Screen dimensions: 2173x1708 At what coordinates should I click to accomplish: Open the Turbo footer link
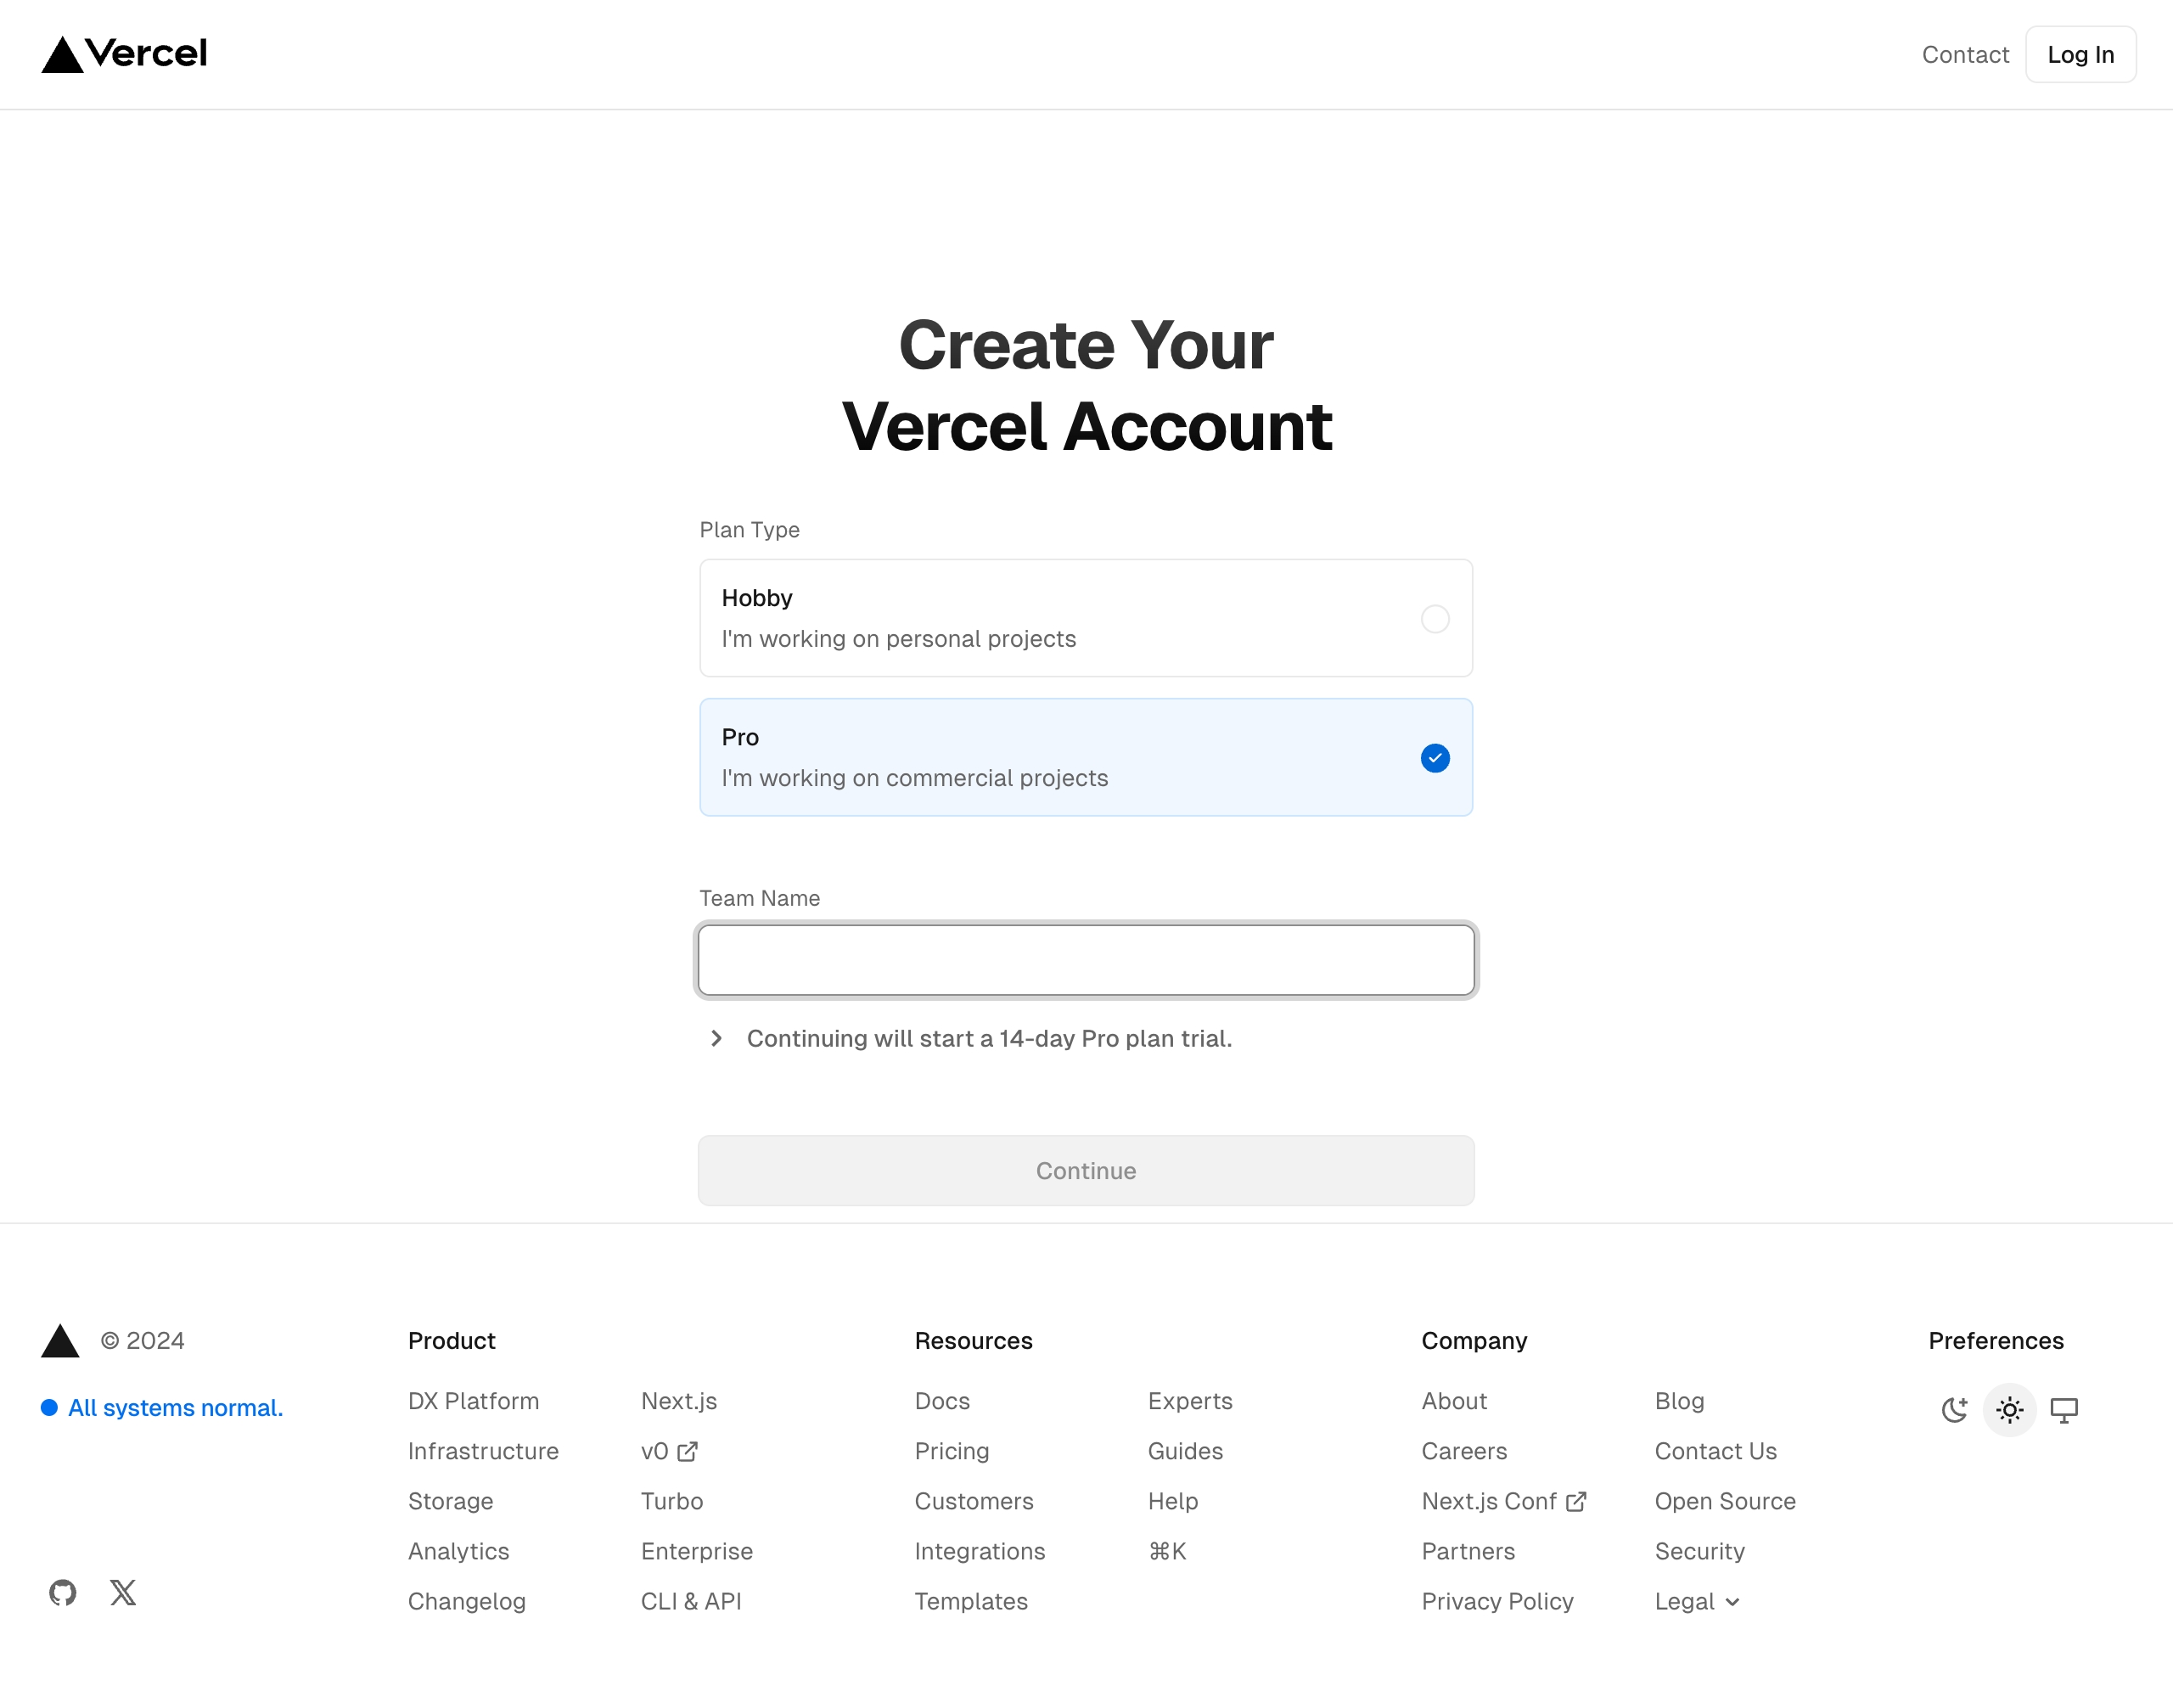(x=672, y=1501)
